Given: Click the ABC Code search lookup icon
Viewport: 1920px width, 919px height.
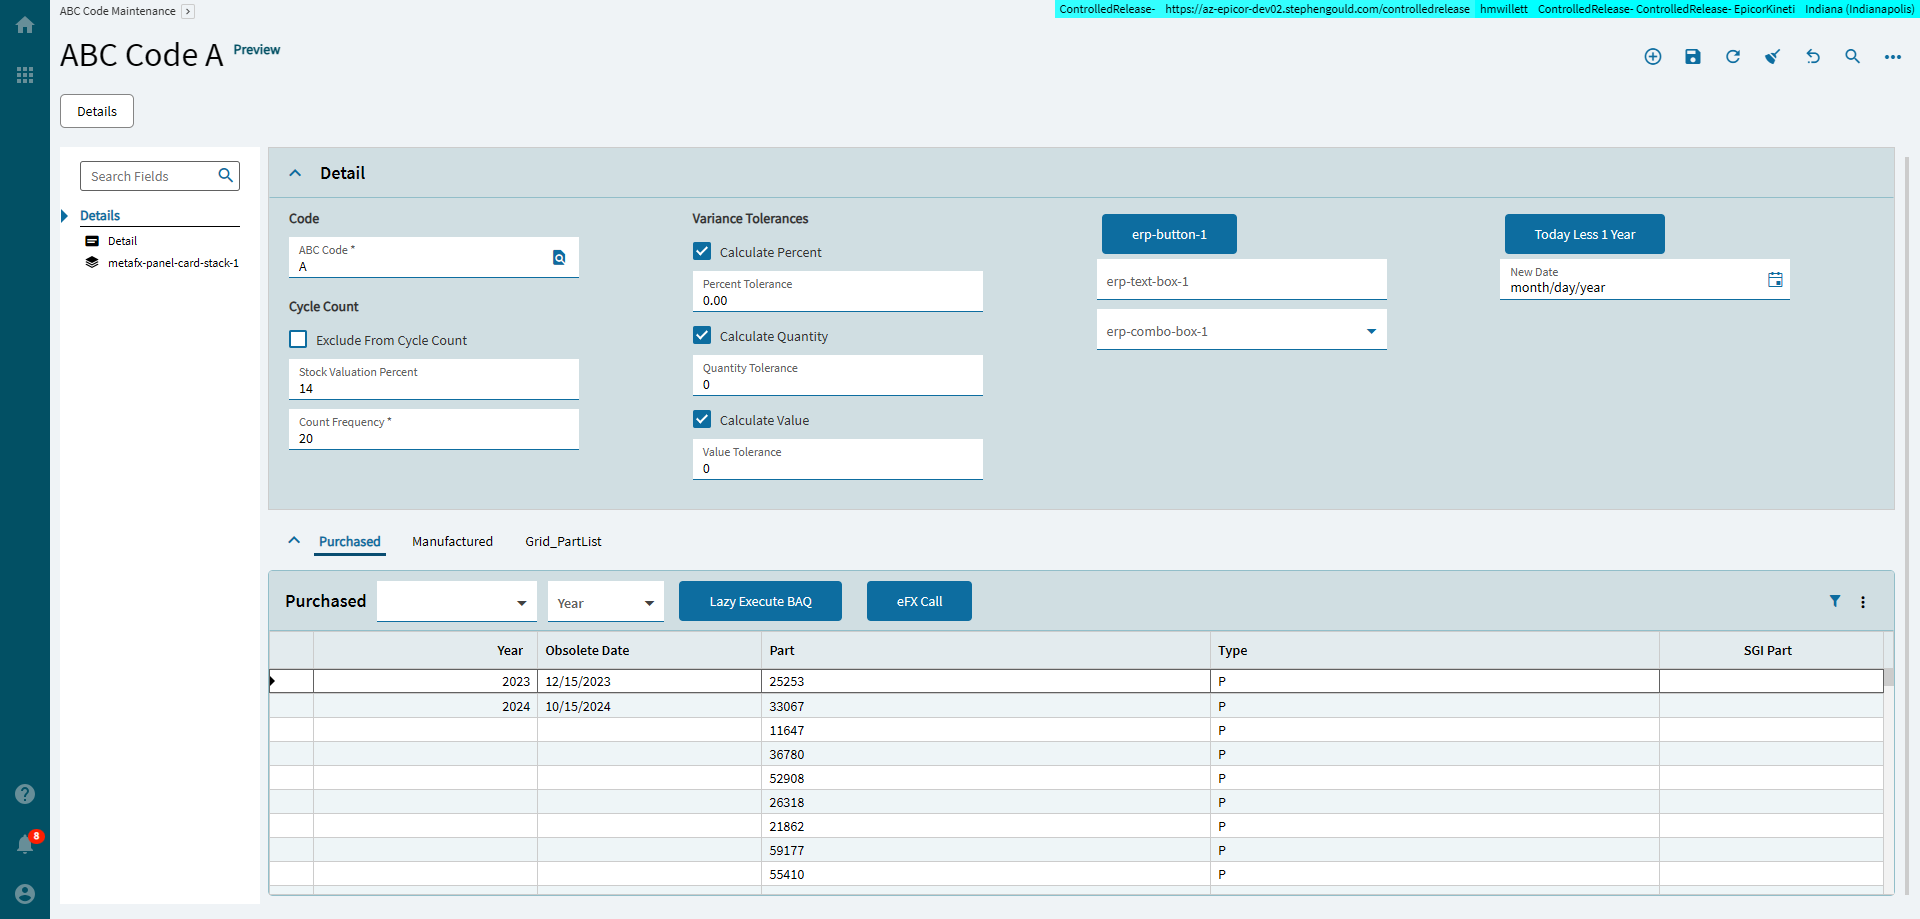Looking at the screenshot, I should (x=559, y=258).
